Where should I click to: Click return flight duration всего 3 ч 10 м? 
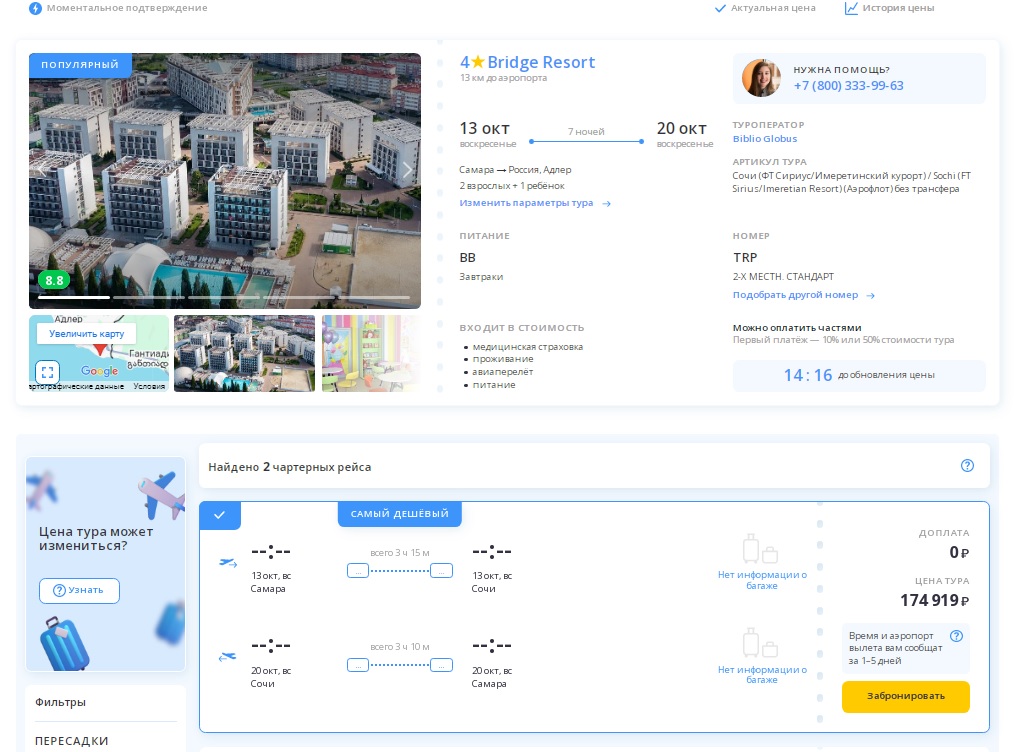pyautogui.click(x=400, y=647)
